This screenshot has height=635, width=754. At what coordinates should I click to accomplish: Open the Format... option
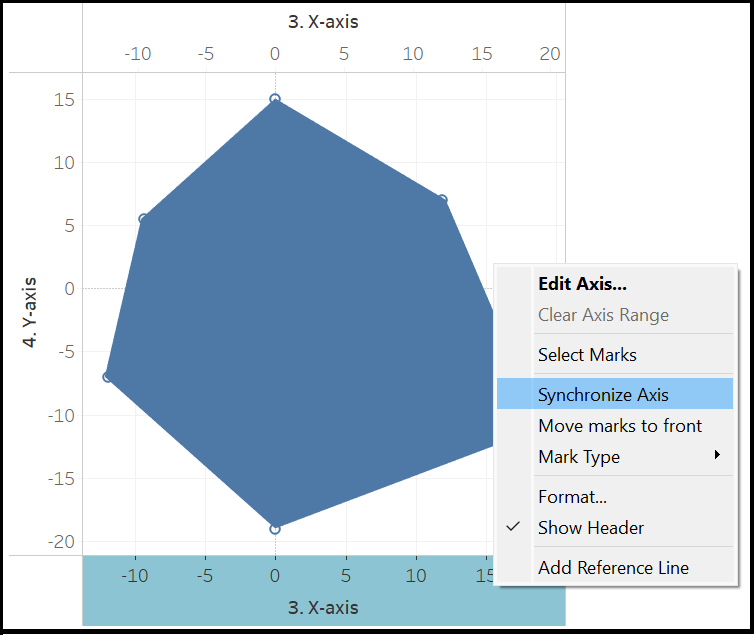[x=572, y=496]
